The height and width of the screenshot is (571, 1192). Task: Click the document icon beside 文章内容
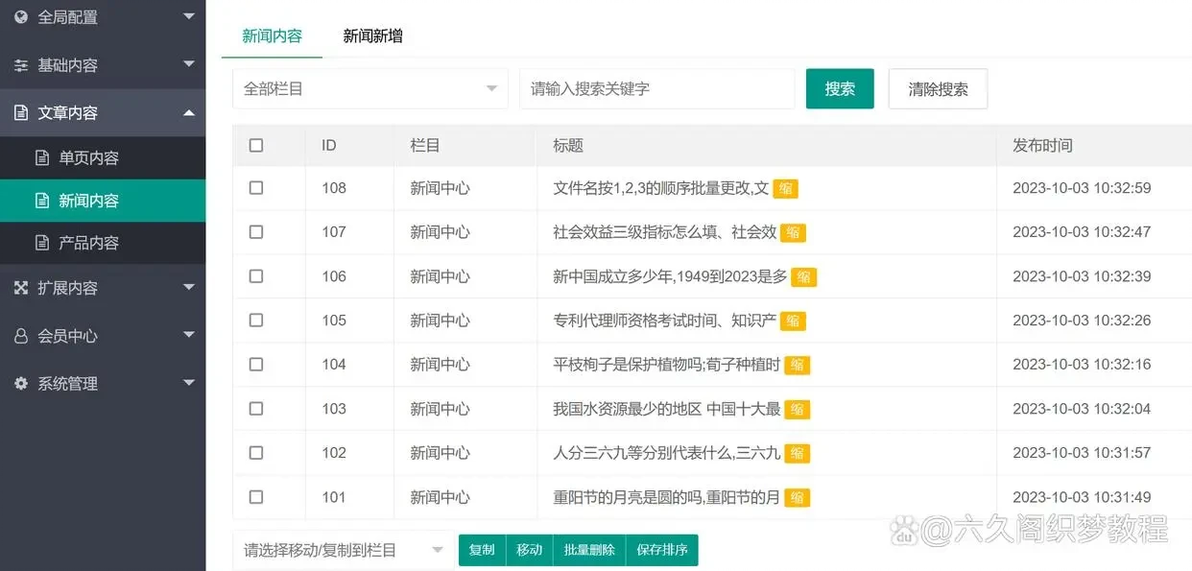[21, 113]
